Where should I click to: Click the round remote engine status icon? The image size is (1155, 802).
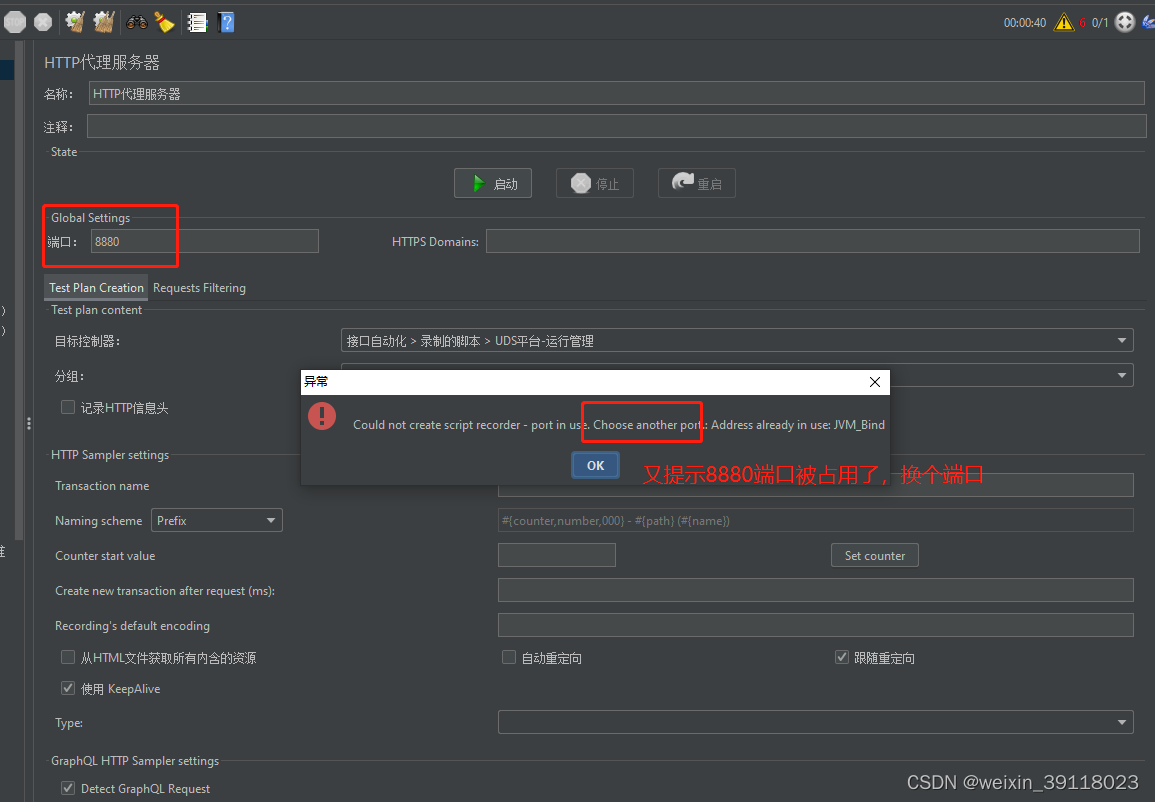click(1125, 22)
